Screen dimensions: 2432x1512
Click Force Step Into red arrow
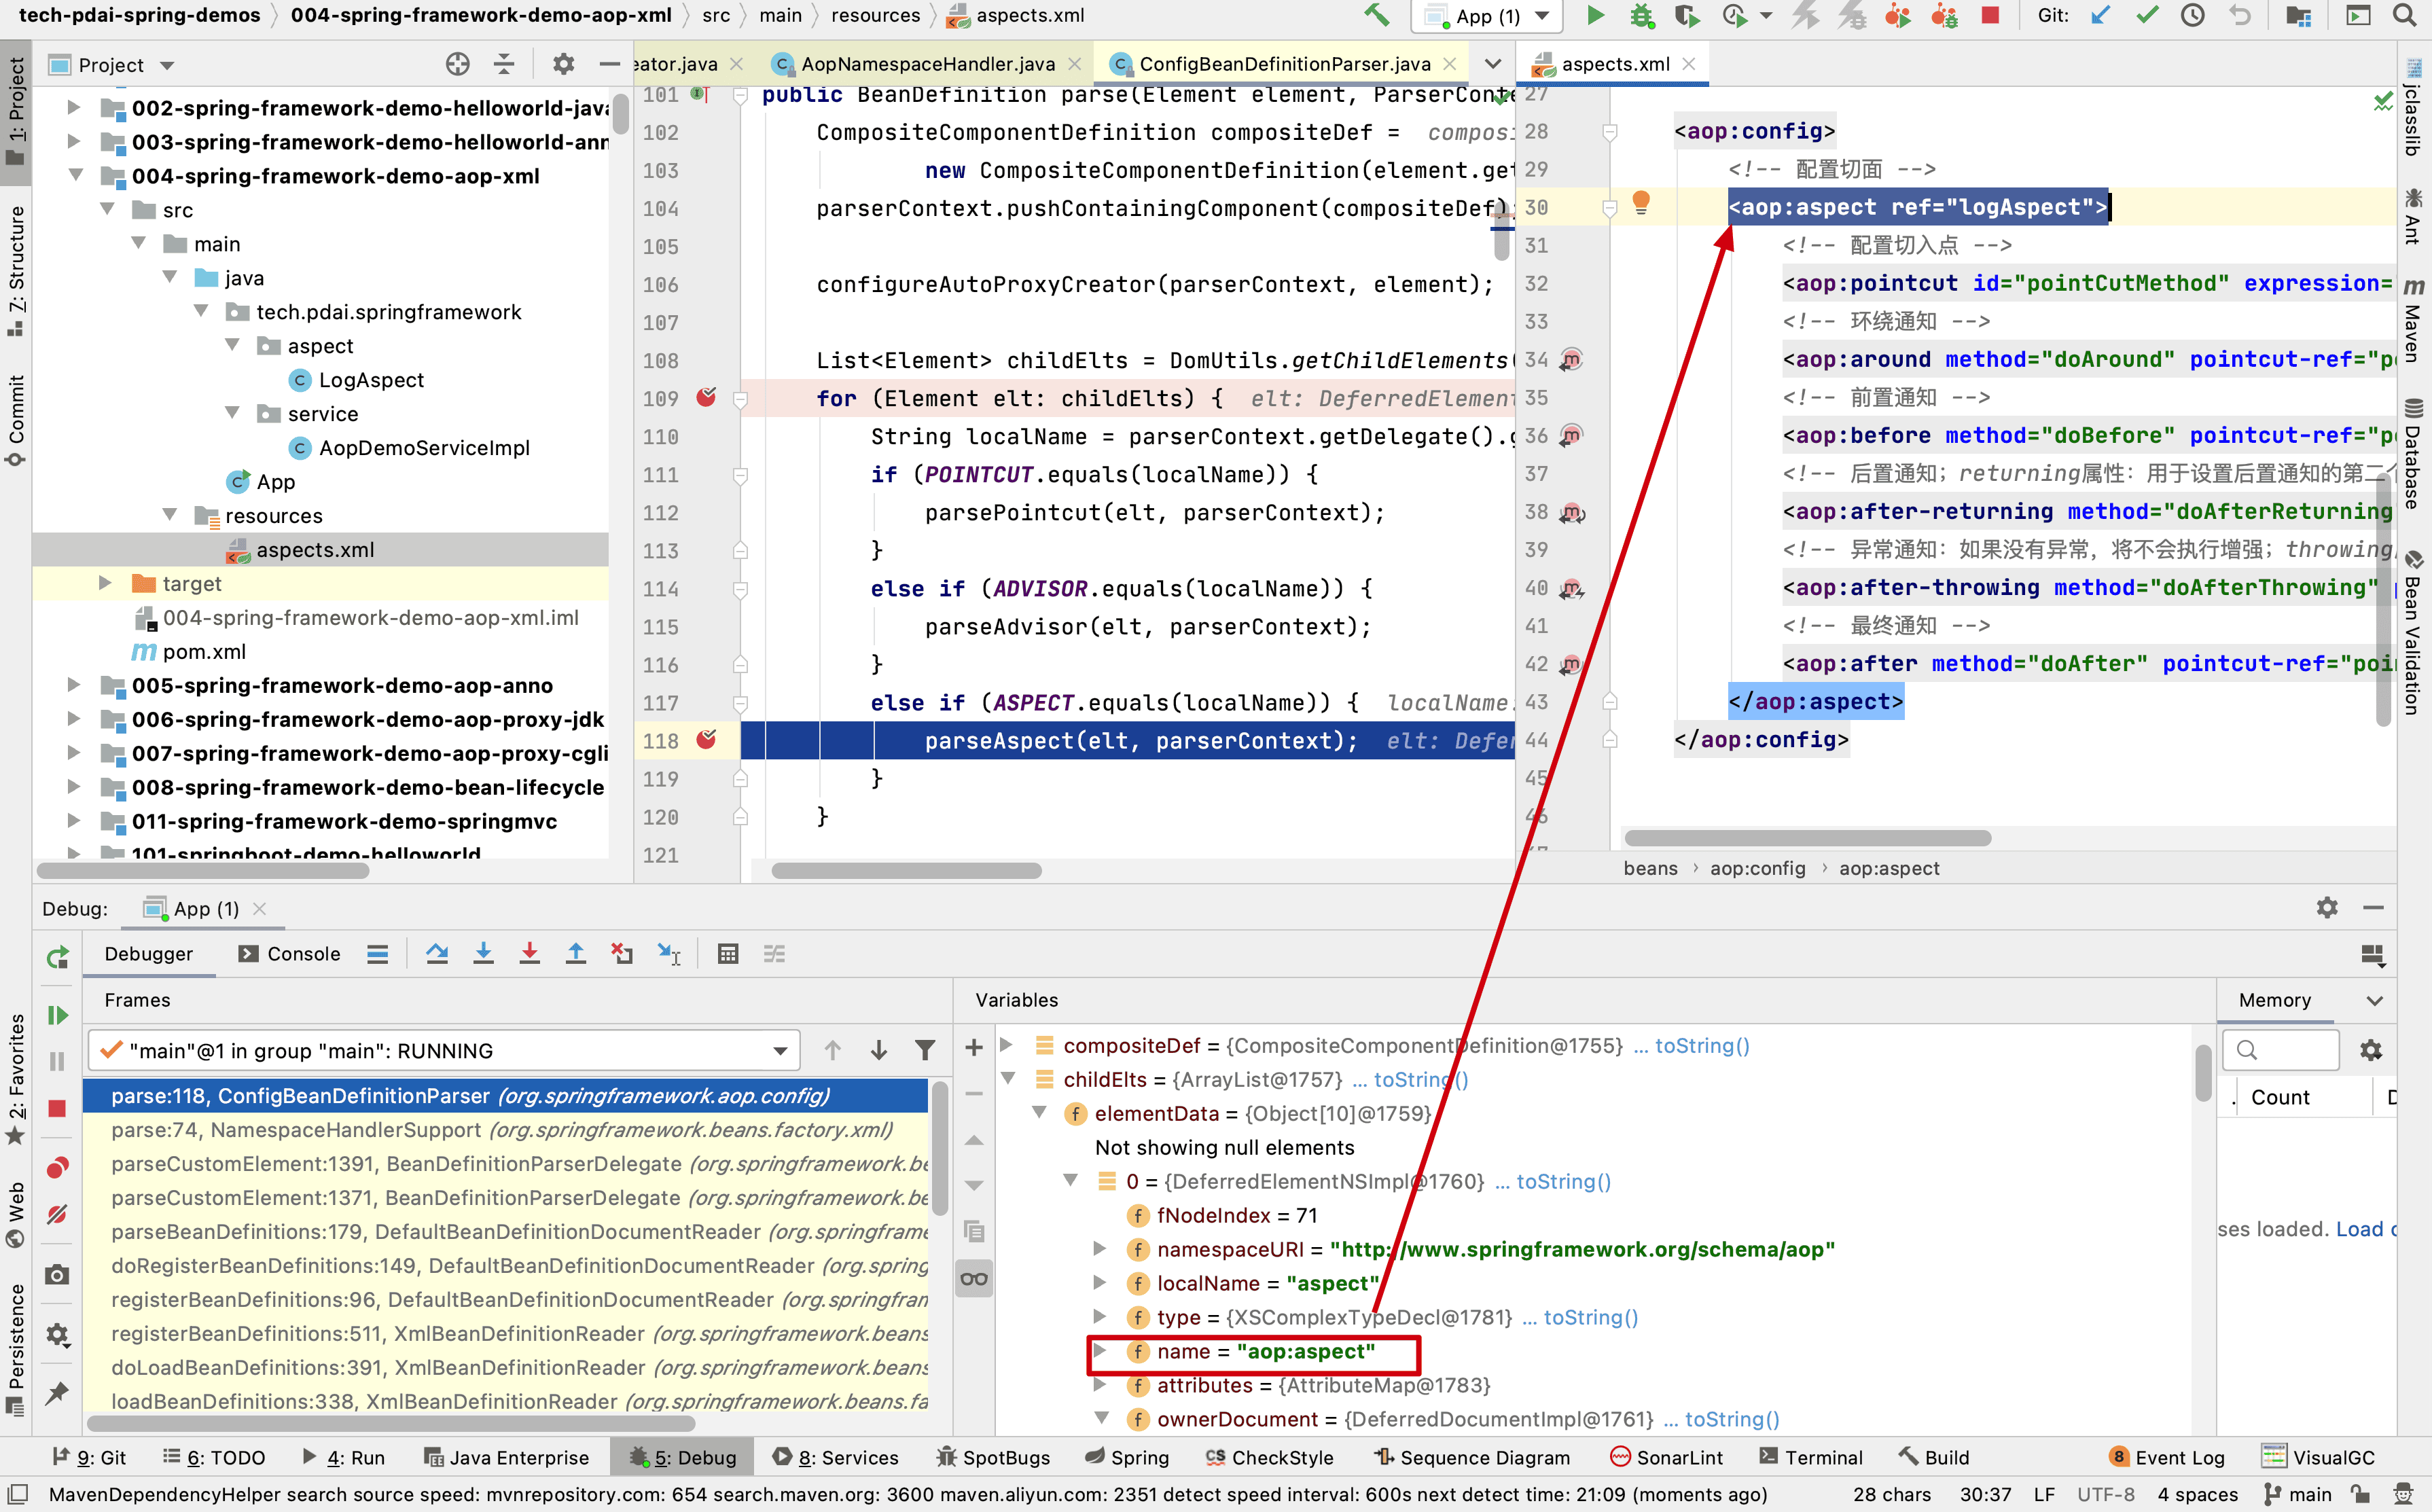530,954
